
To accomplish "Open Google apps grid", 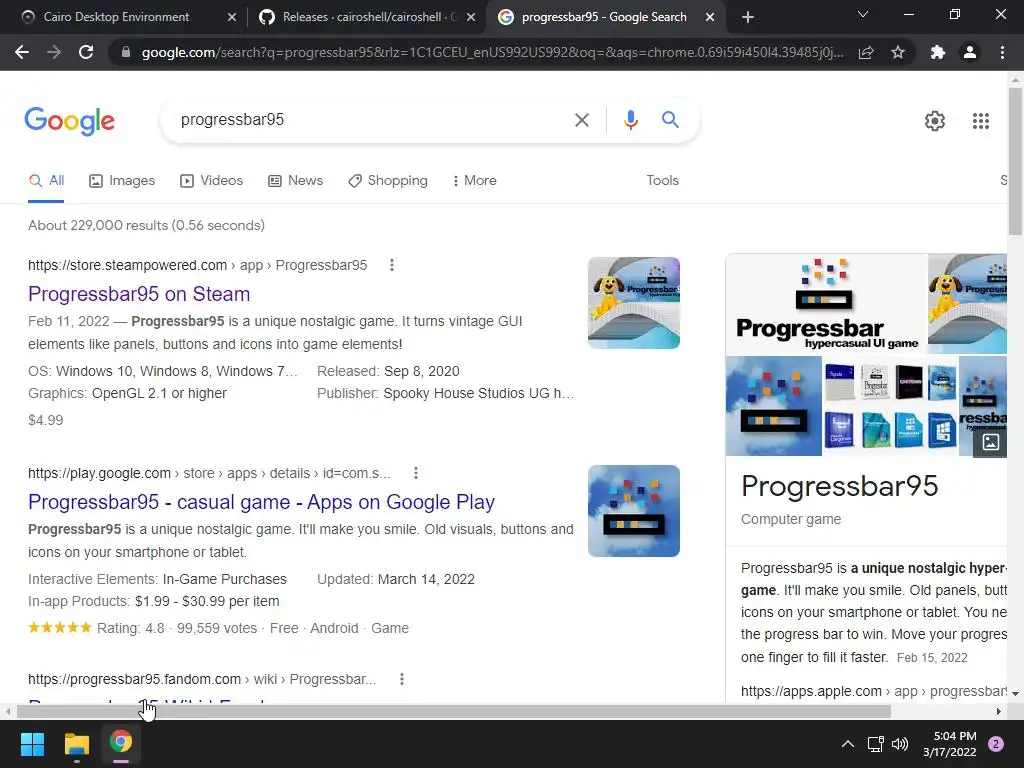I will coord(980,121).
